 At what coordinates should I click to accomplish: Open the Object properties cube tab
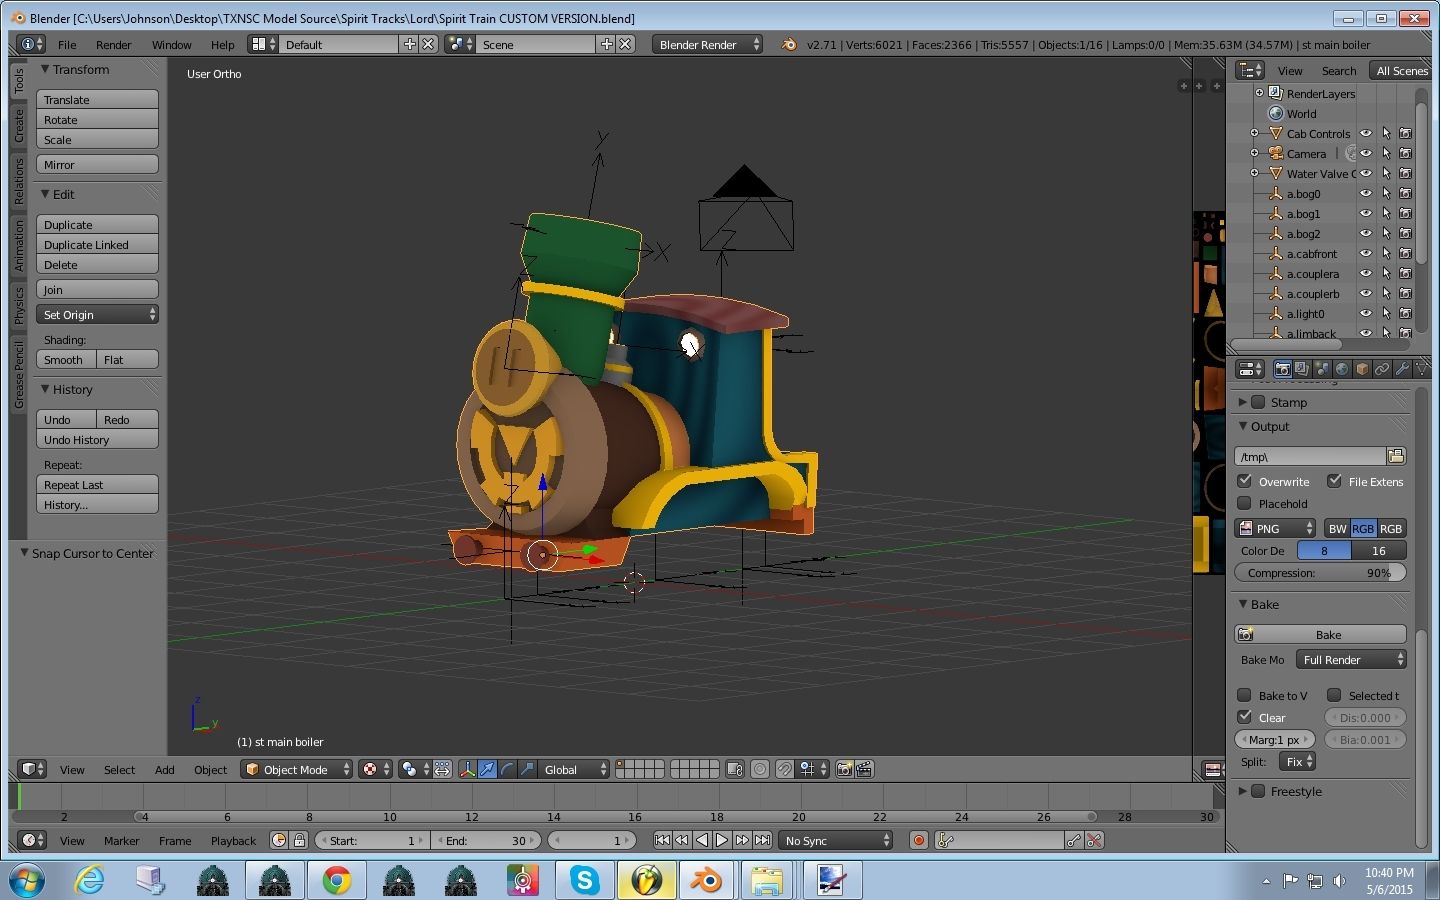click(1362, 369)
